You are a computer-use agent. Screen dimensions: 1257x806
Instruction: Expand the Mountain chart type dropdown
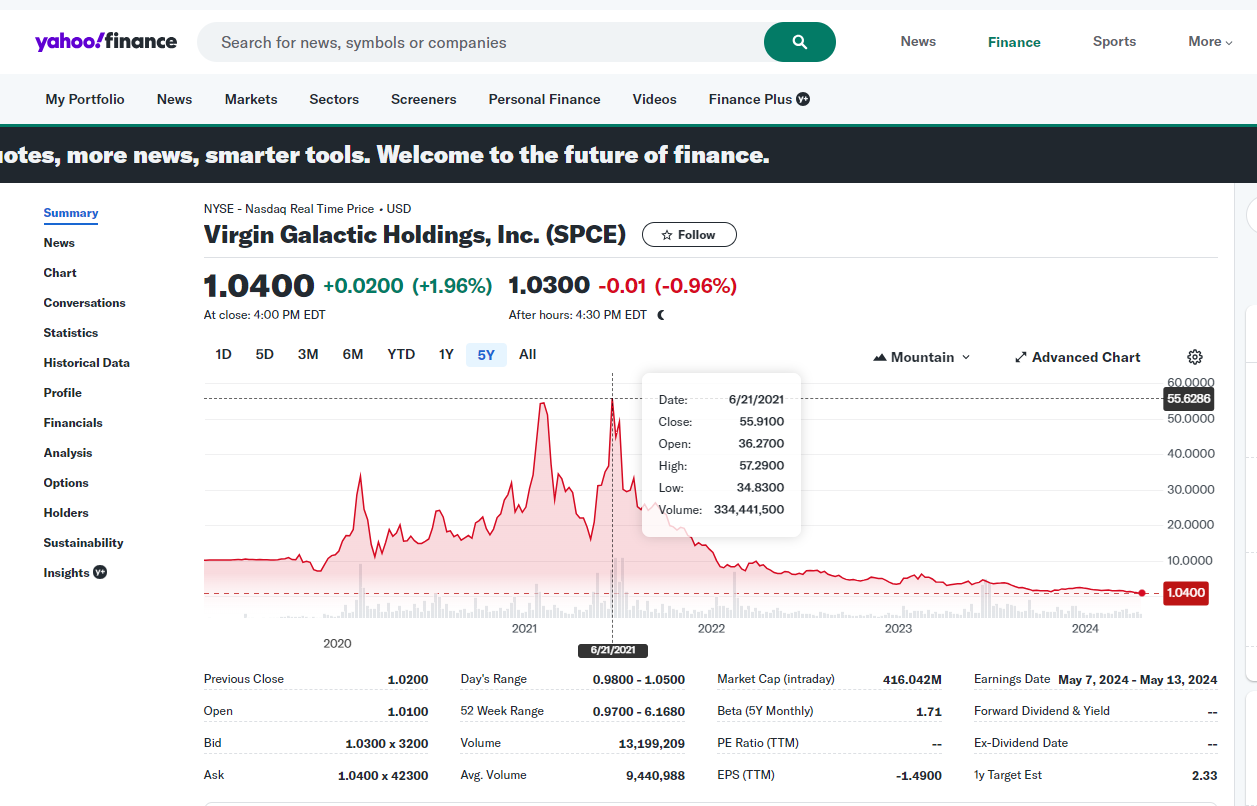click(x=921, y=357)
